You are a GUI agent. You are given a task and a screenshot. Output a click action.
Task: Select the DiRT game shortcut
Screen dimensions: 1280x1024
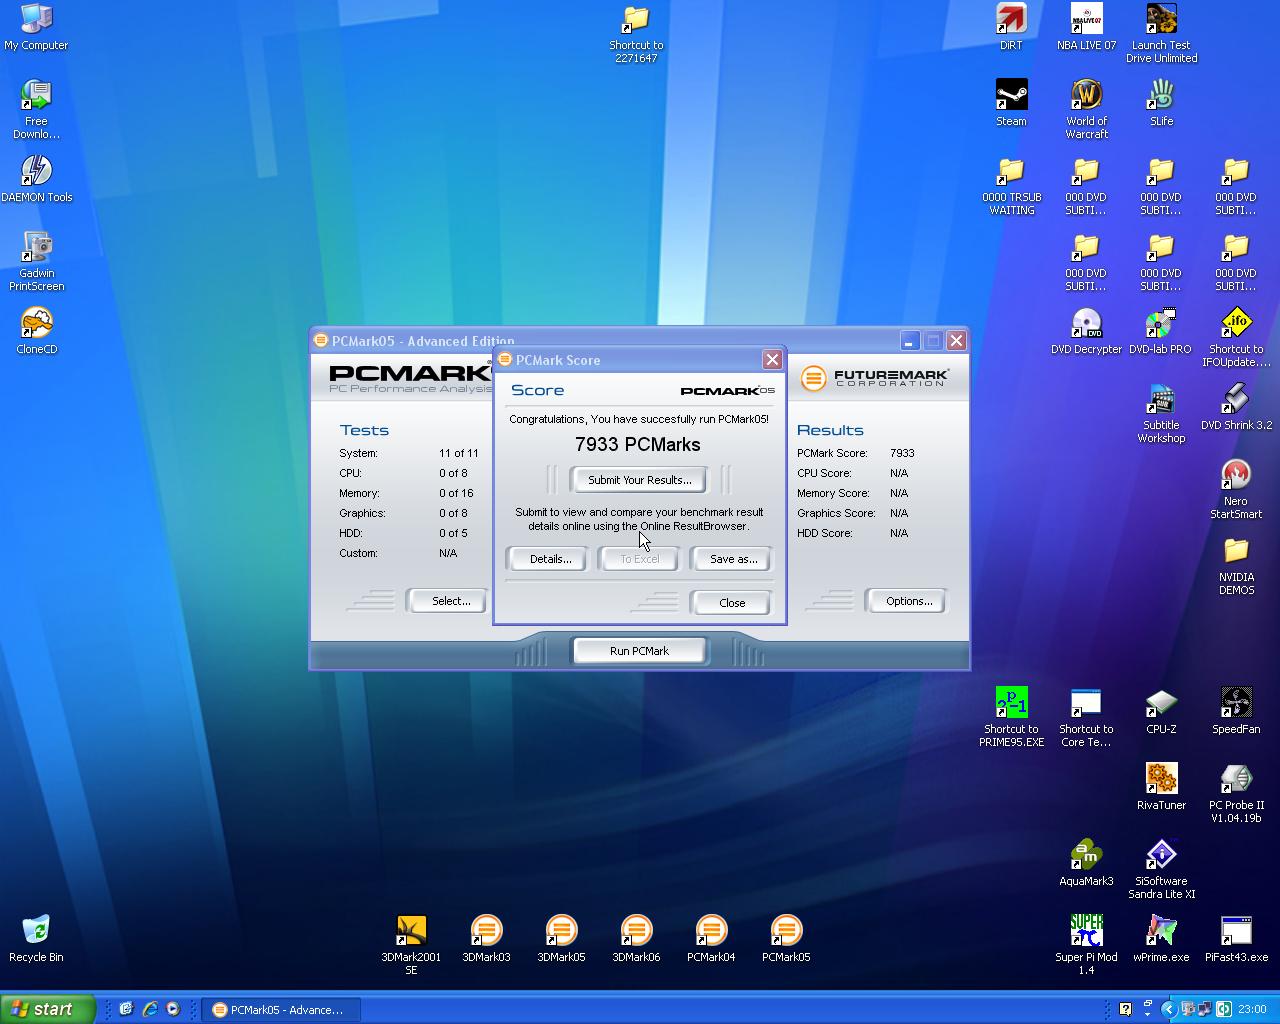click(x=1011, y=27)
